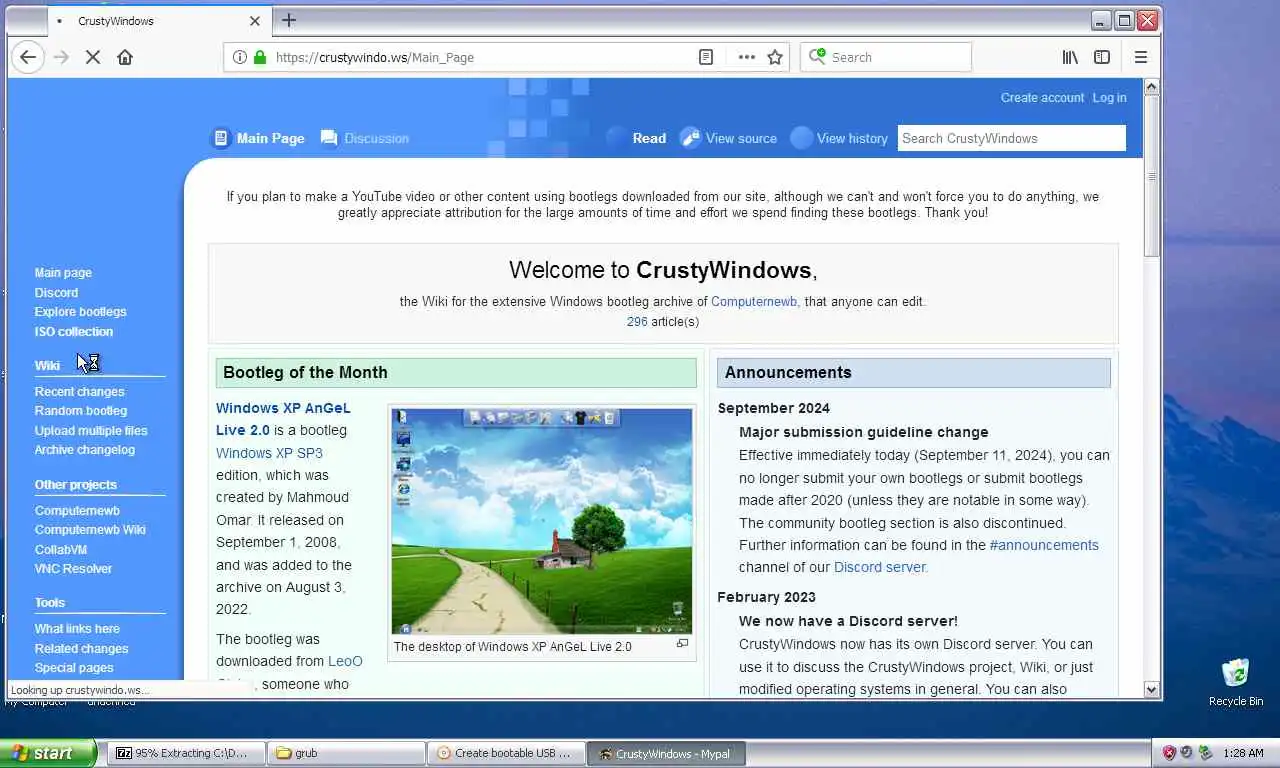Open Related changes tool link

(81, 648)
